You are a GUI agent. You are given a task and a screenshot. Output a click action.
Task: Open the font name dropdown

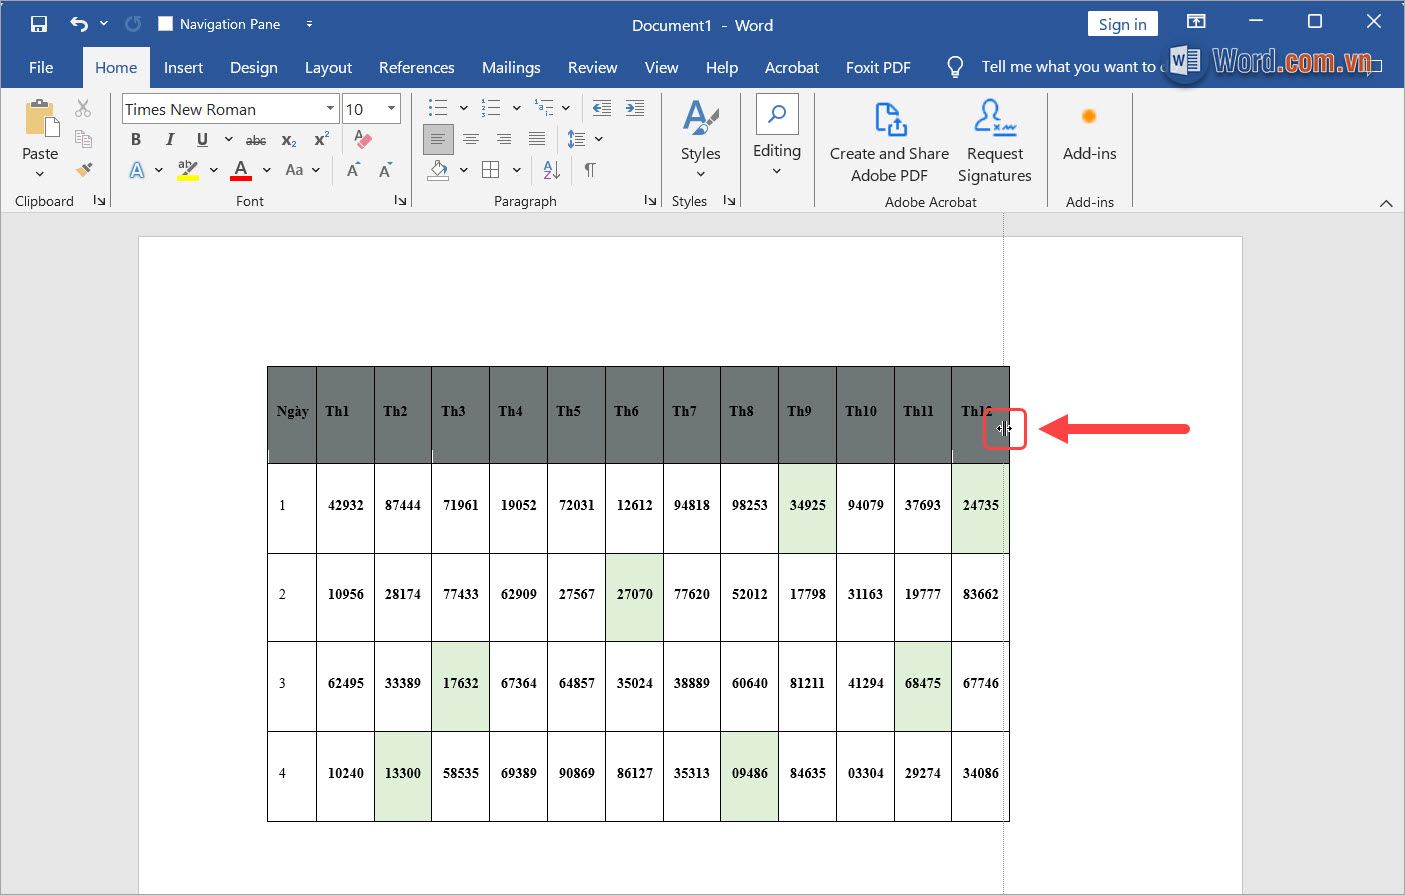point(330,109)
